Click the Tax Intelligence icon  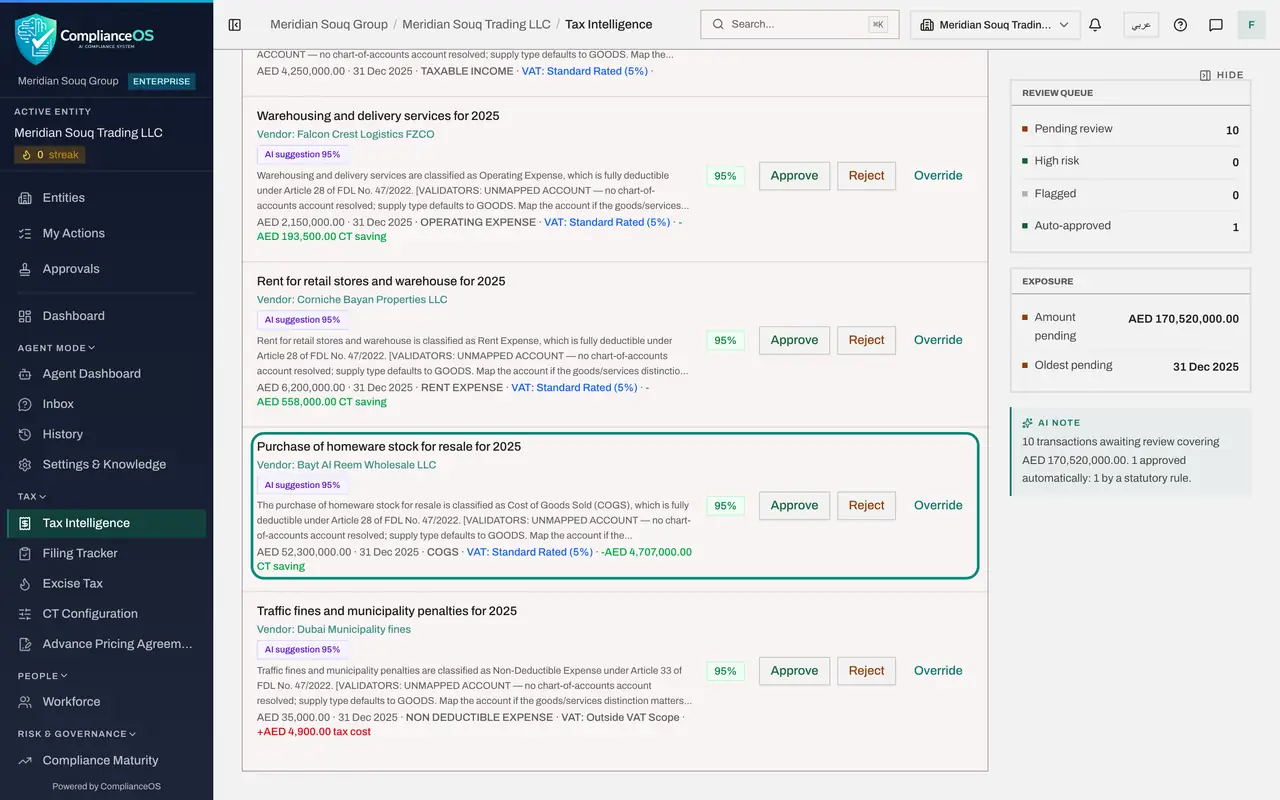[25, 523]
